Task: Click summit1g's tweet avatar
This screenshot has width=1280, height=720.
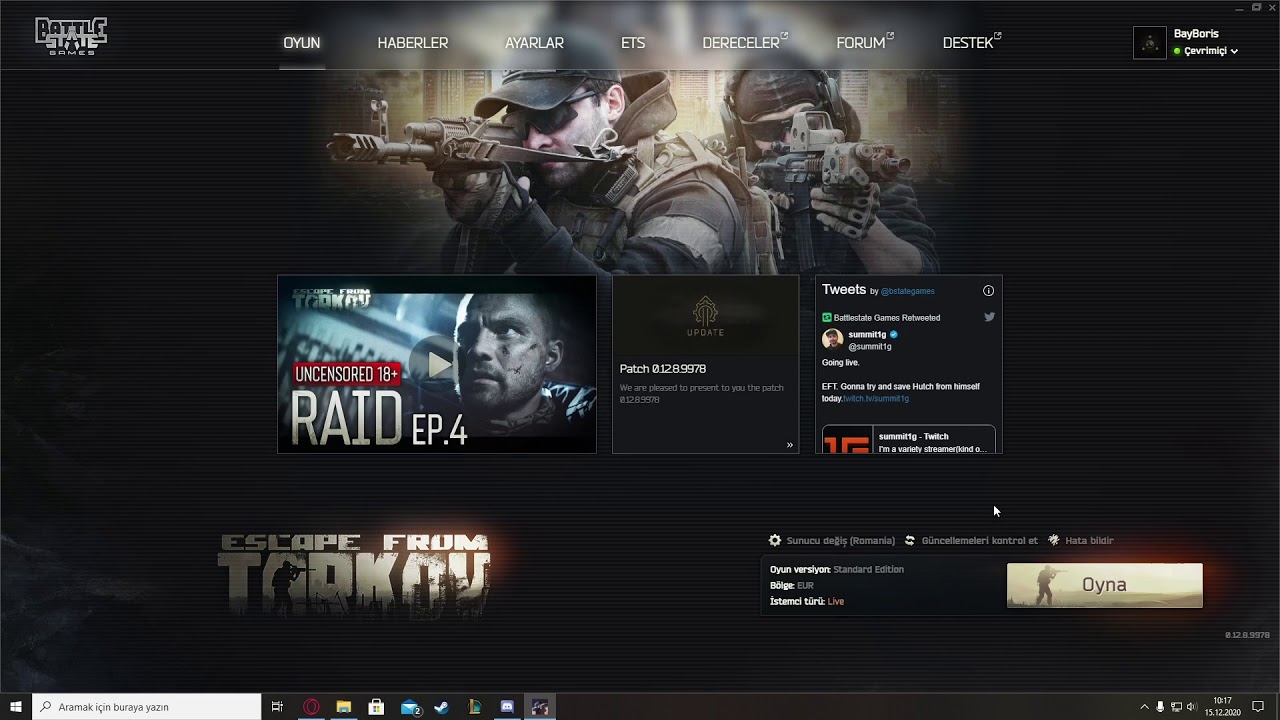Action: [x=832, y=339]
